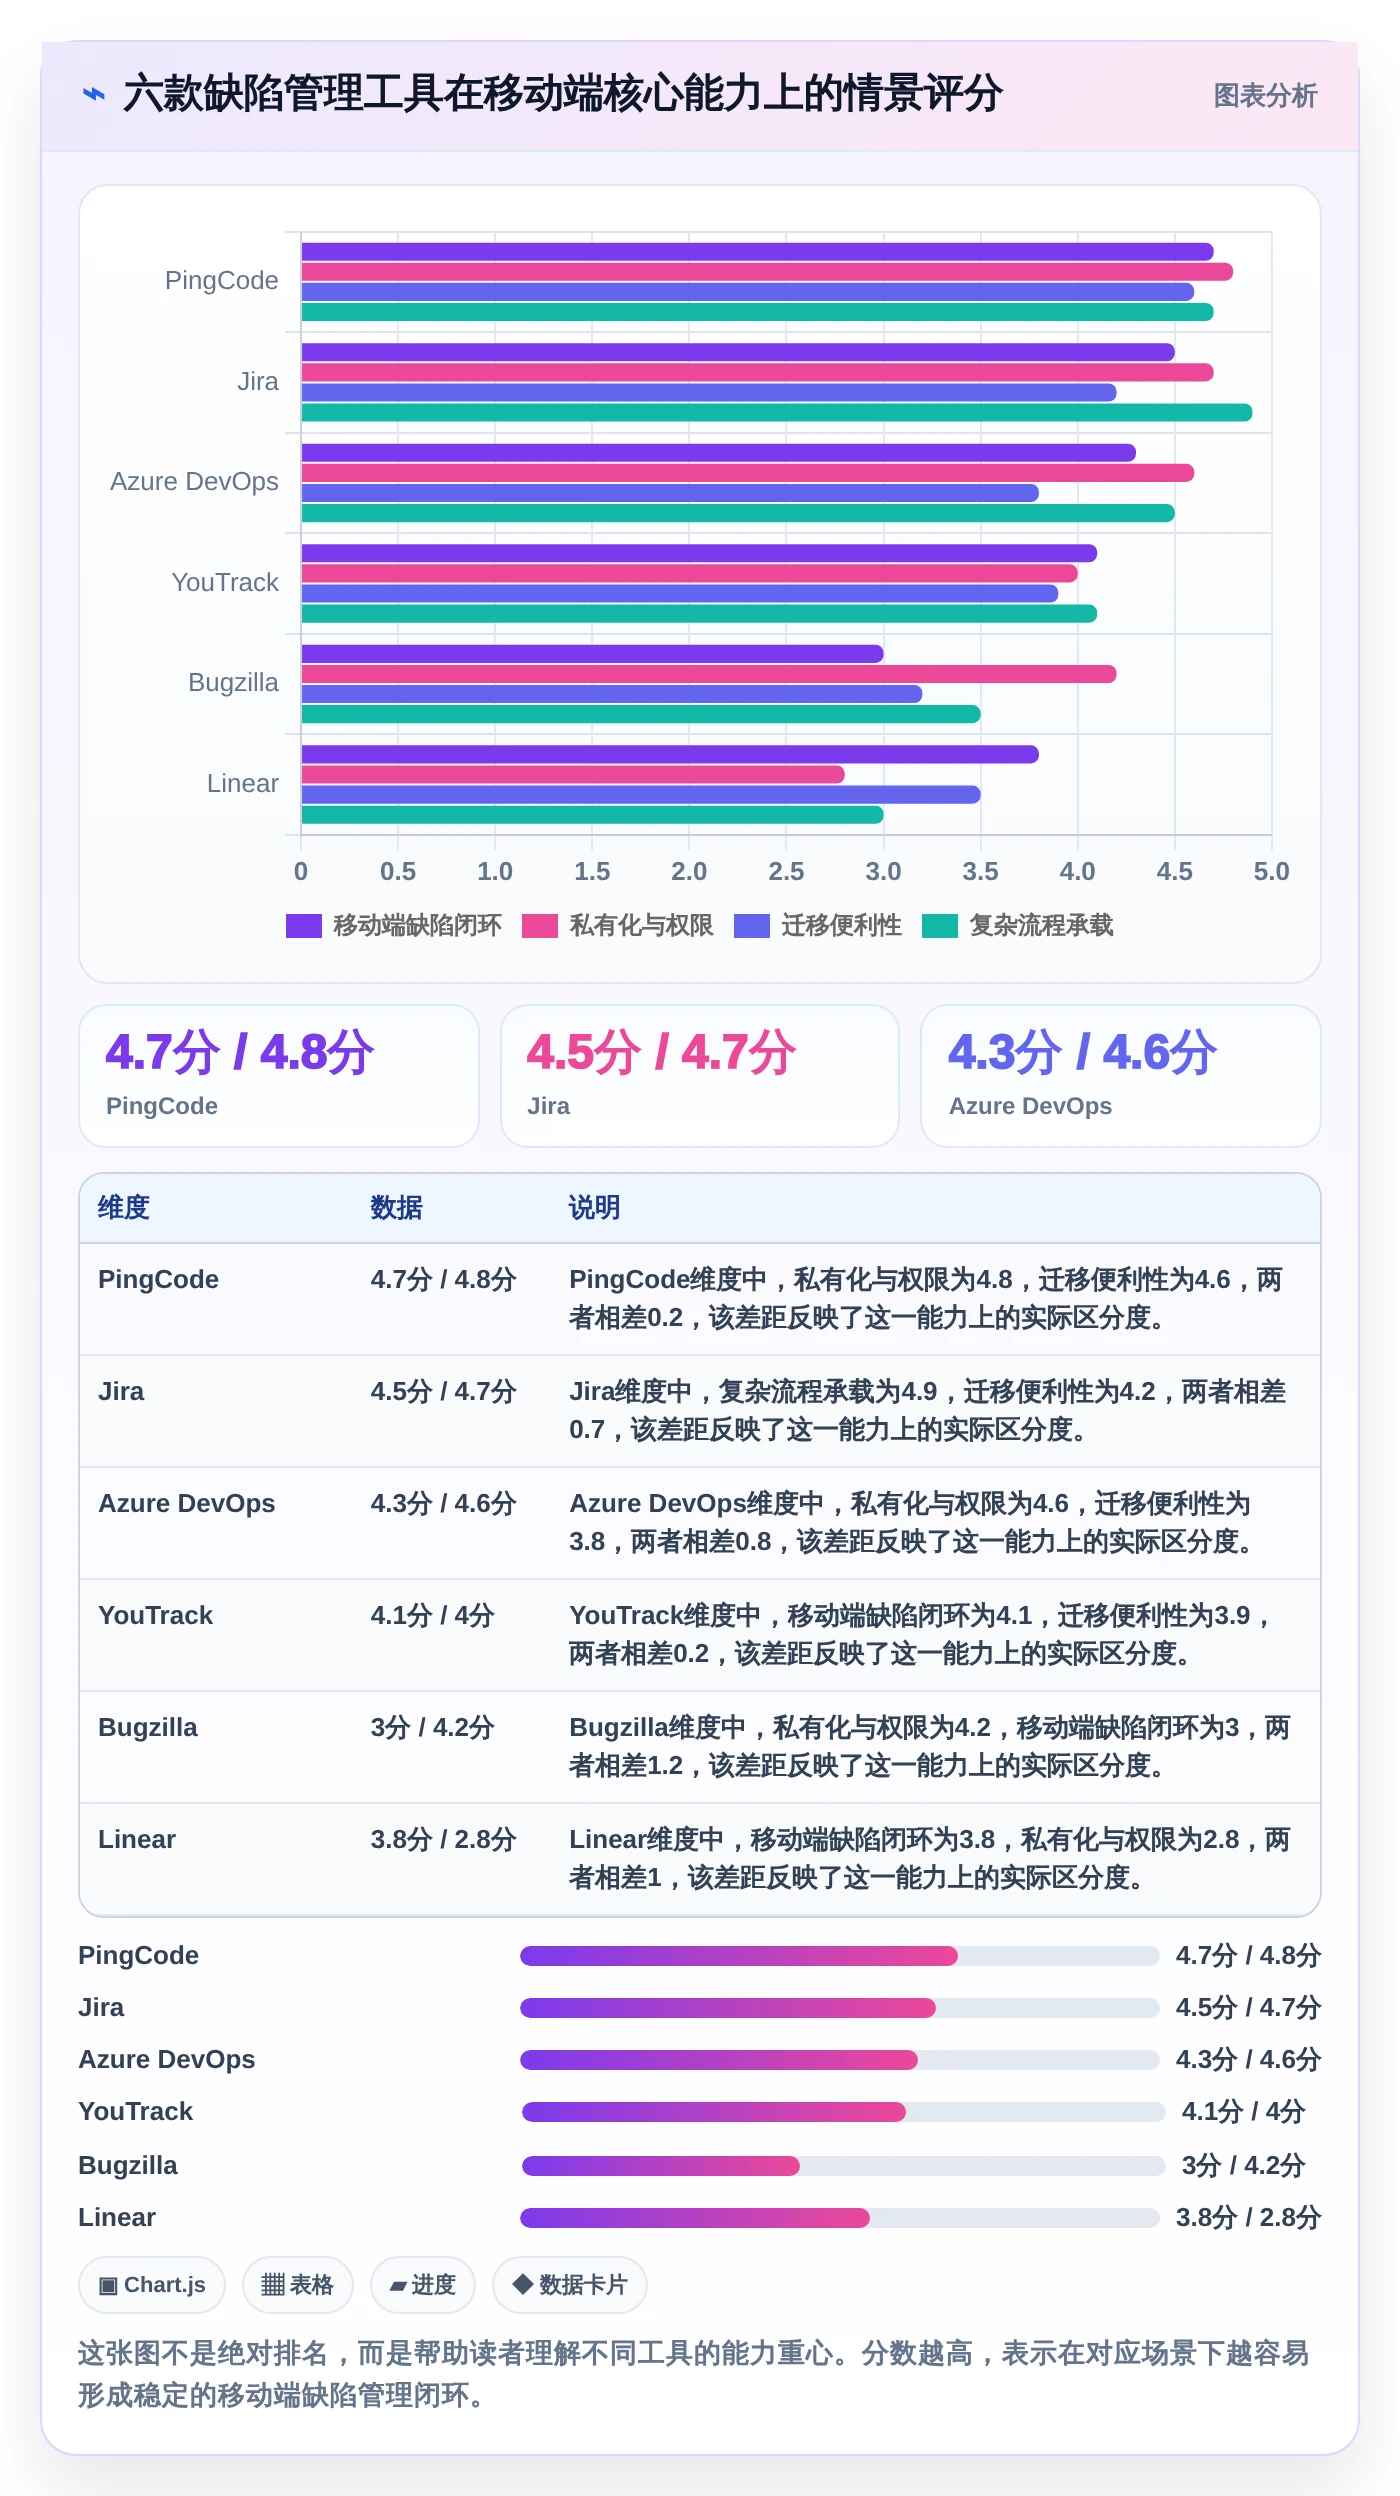Click progress row value 4.7分 / 4.8分
The height and width of the screenshot is (2496, 1400).
[1248, 1956]
